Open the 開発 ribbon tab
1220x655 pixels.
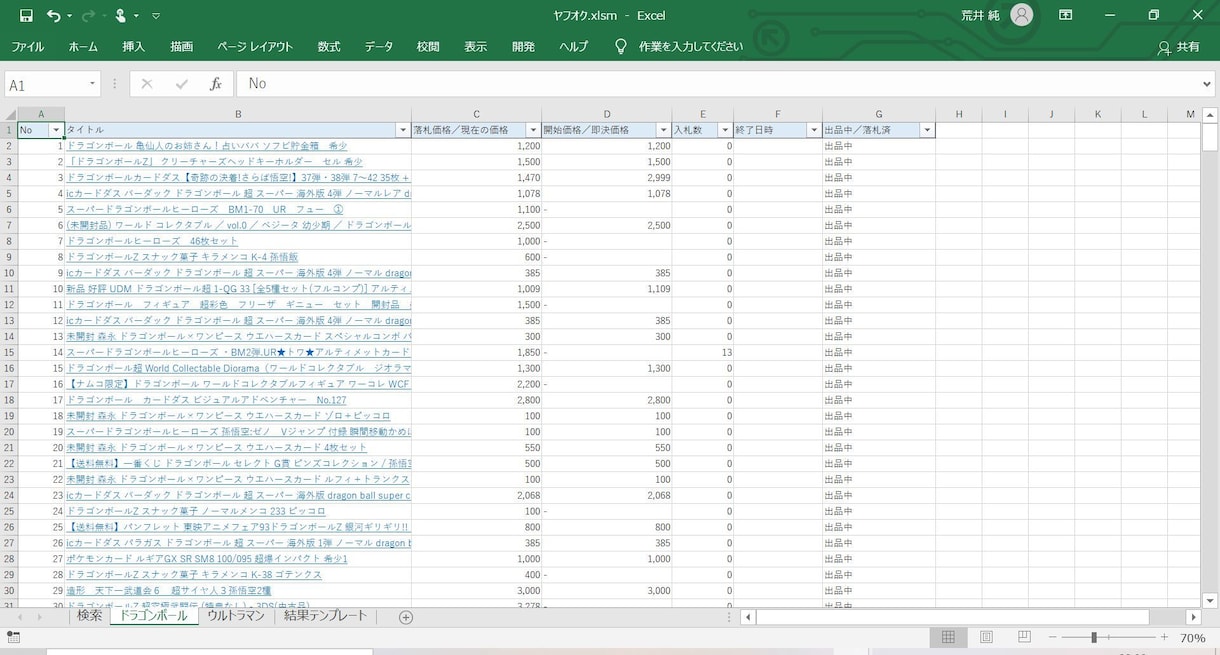pyautogui.click(x=523, y=47)
